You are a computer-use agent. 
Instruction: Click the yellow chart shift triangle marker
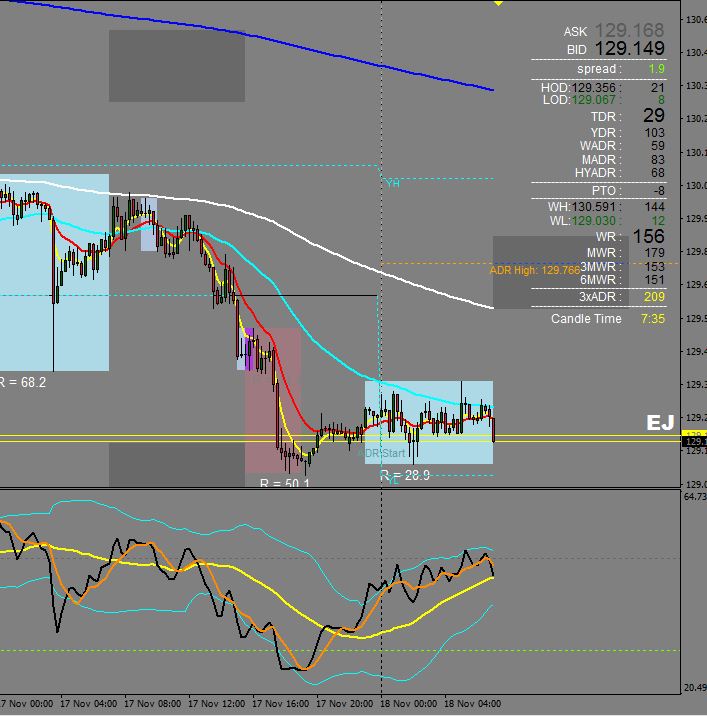[x=498, y=4]
